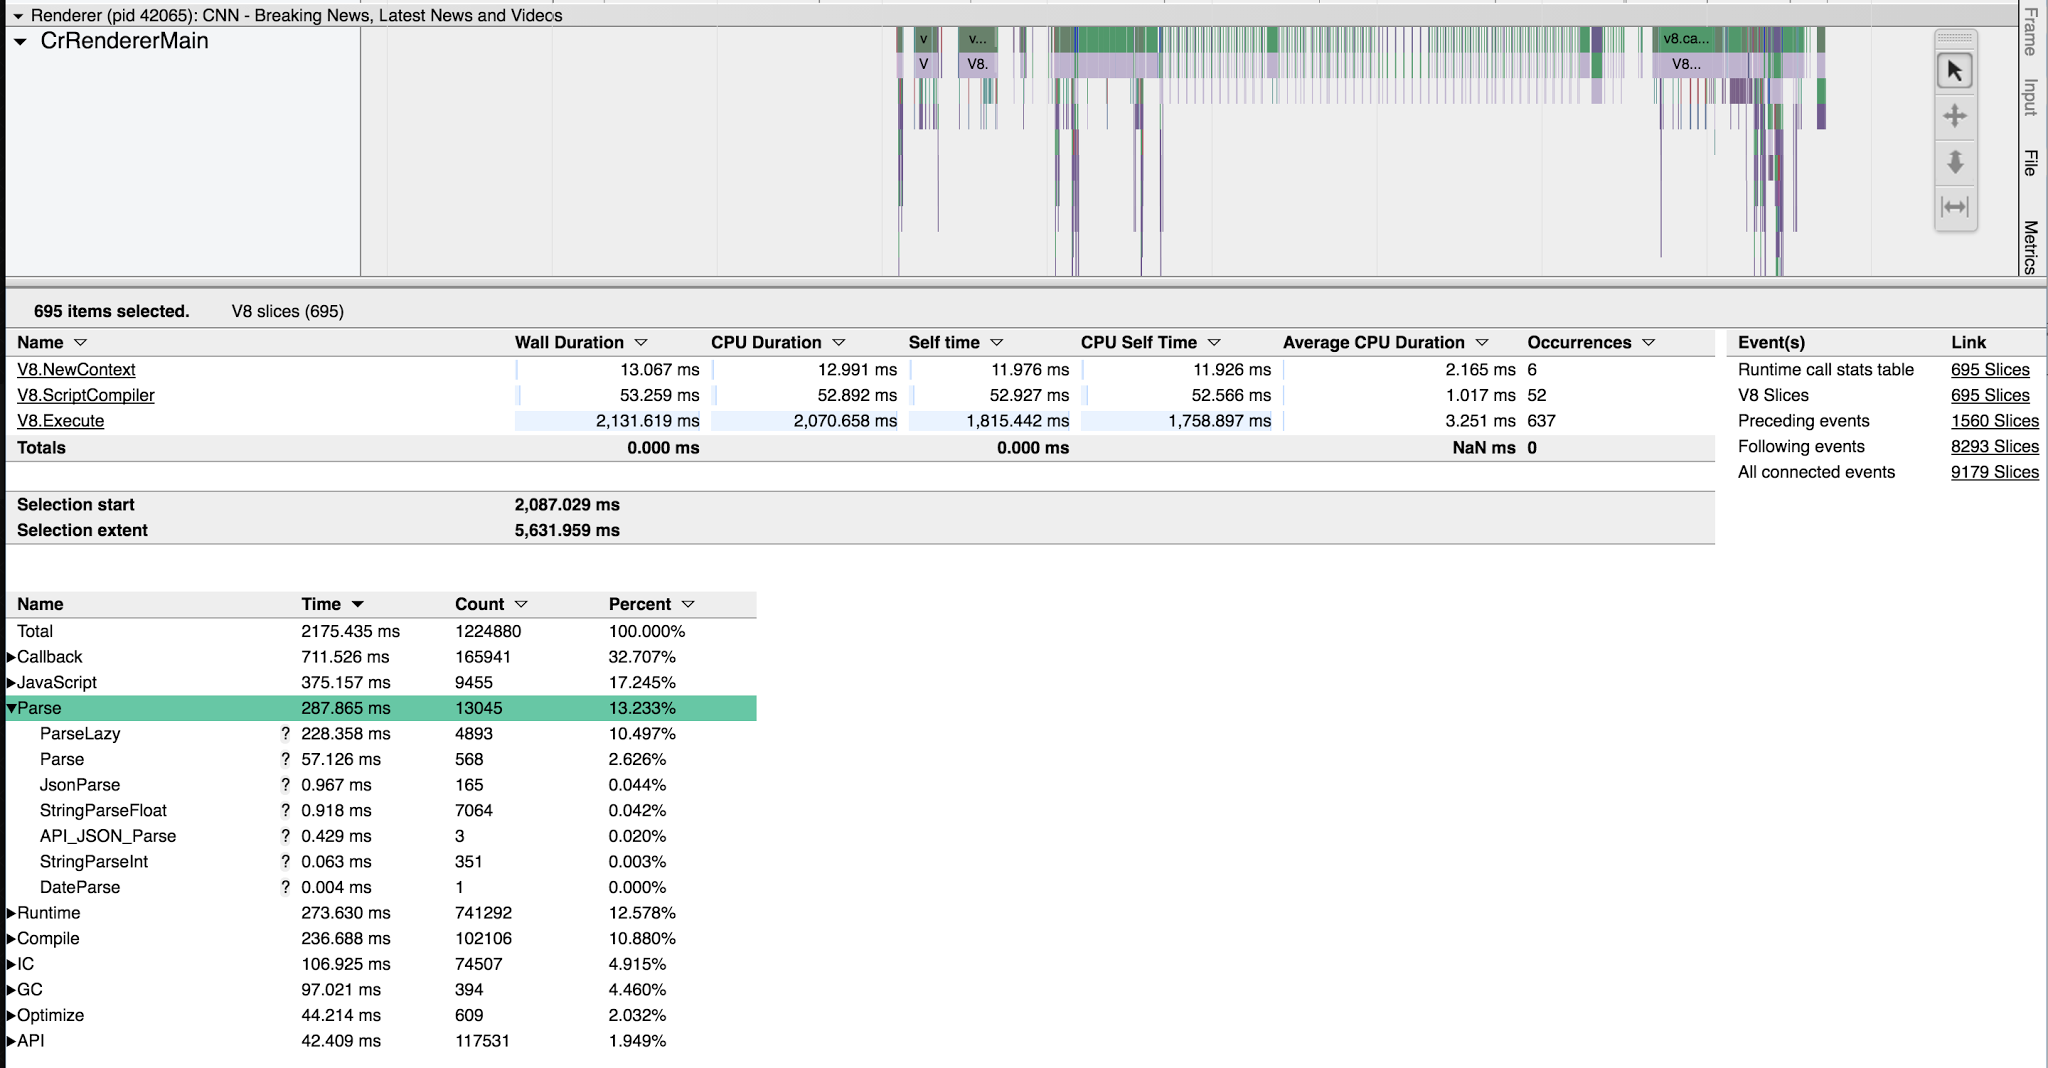Collapse the highlighted Parse row
Screen dimensions: 2048x1068
(x=11, y=708)
